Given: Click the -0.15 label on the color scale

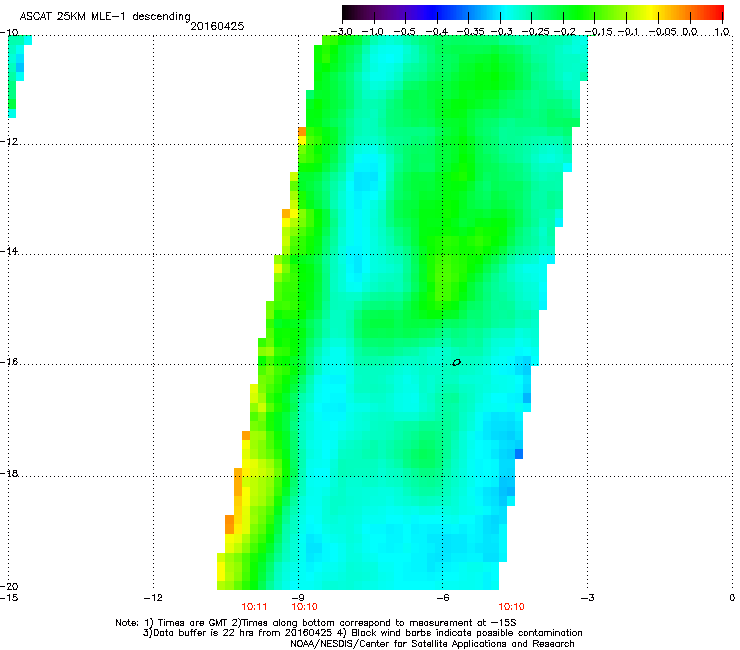Looking at the screenshot, I should tap(598, 32).
